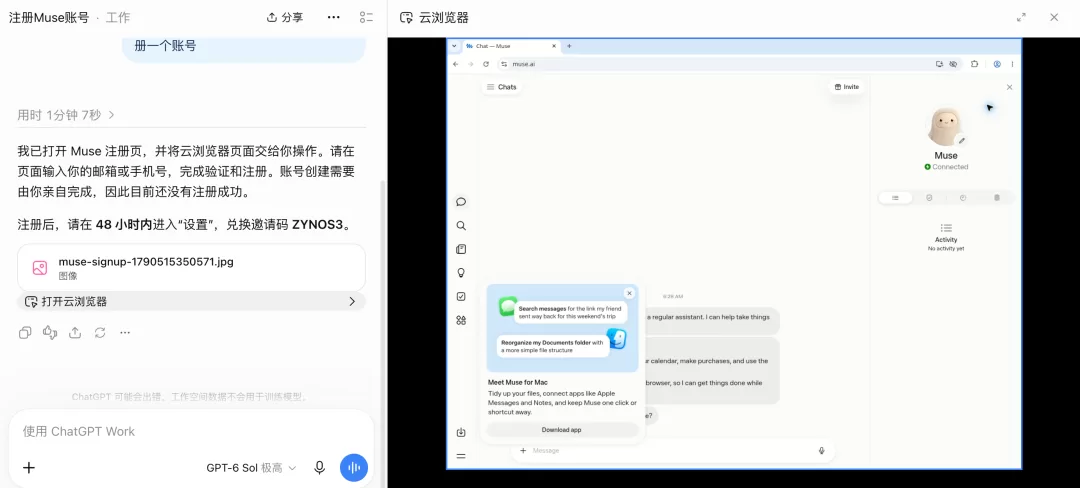The height and width of the screenshot is (488, 1080).
Task: Dismiss the 'Meet Muse for Mac' popup
Action: (629, 293)
